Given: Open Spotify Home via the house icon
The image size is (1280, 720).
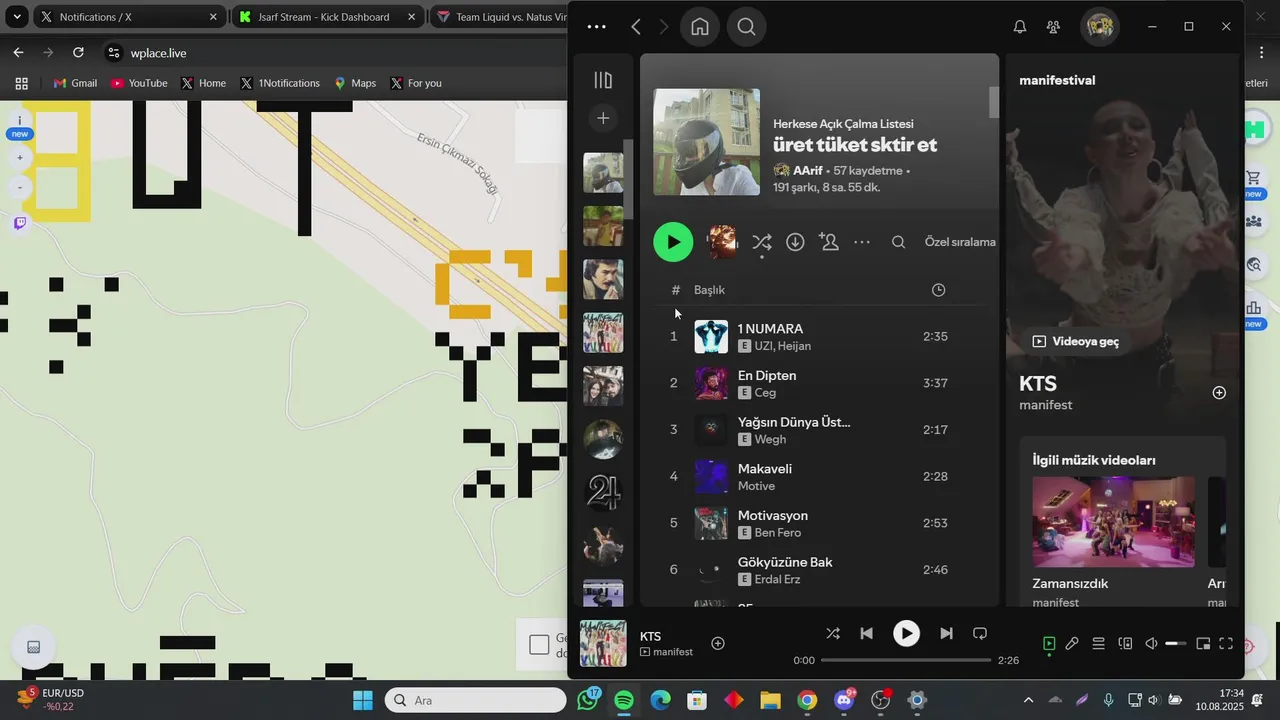Looking at the screenshot, I should [700, 27].
